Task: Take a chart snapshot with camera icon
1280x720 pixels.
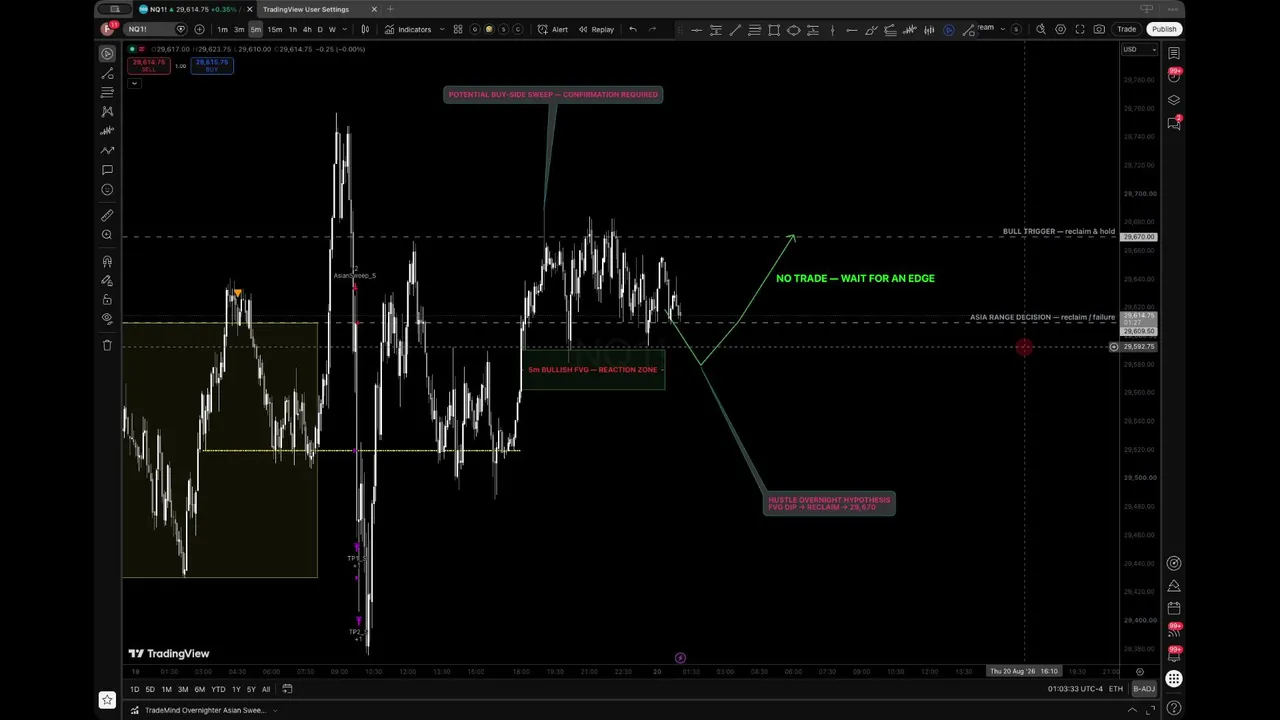Action: [1100, 29]
